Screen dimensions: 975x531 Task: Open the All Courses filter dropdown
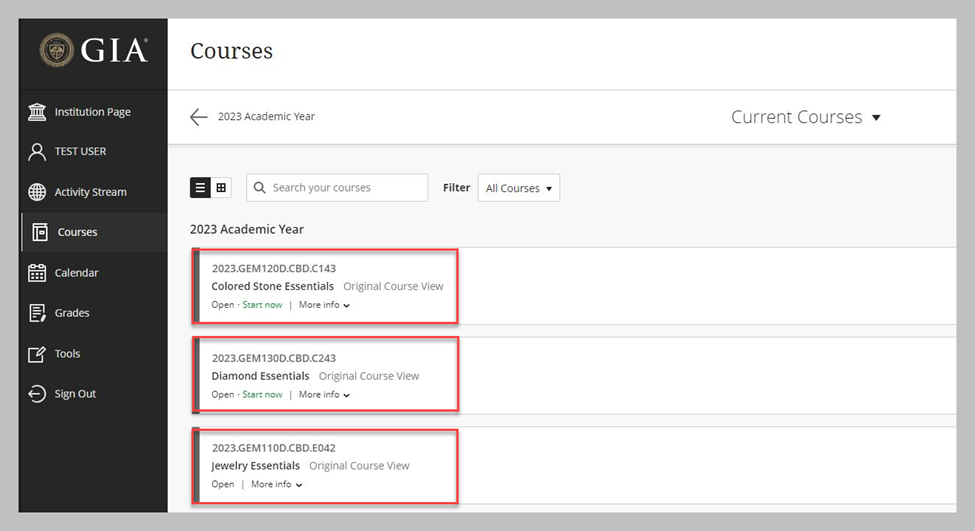(519, 188)
